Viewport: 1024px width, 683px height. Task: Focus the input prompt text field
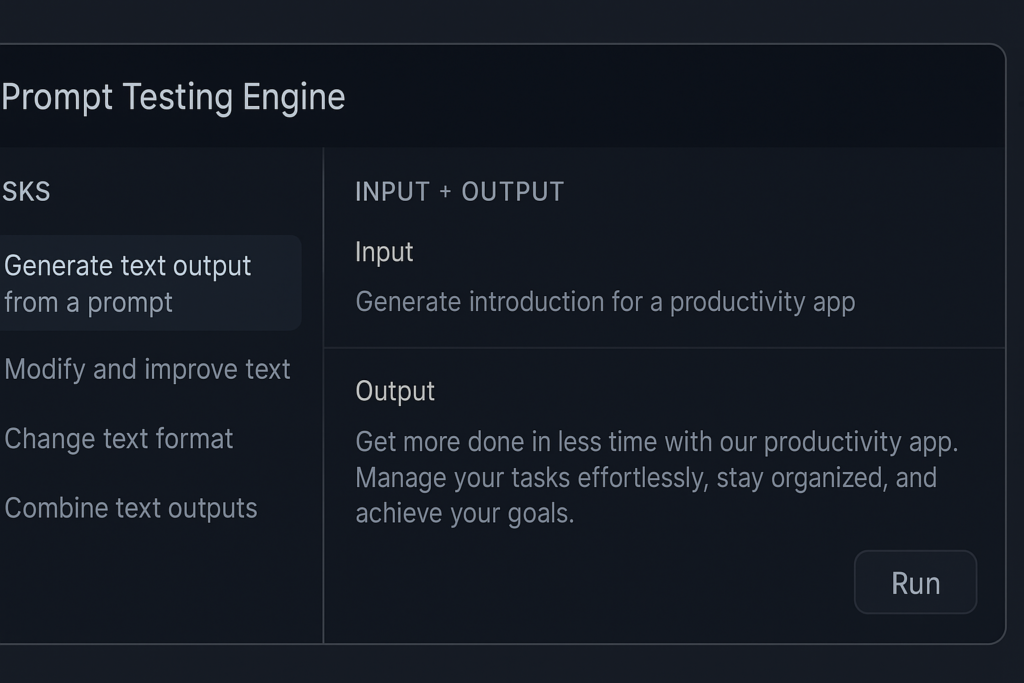pos(605,302)
